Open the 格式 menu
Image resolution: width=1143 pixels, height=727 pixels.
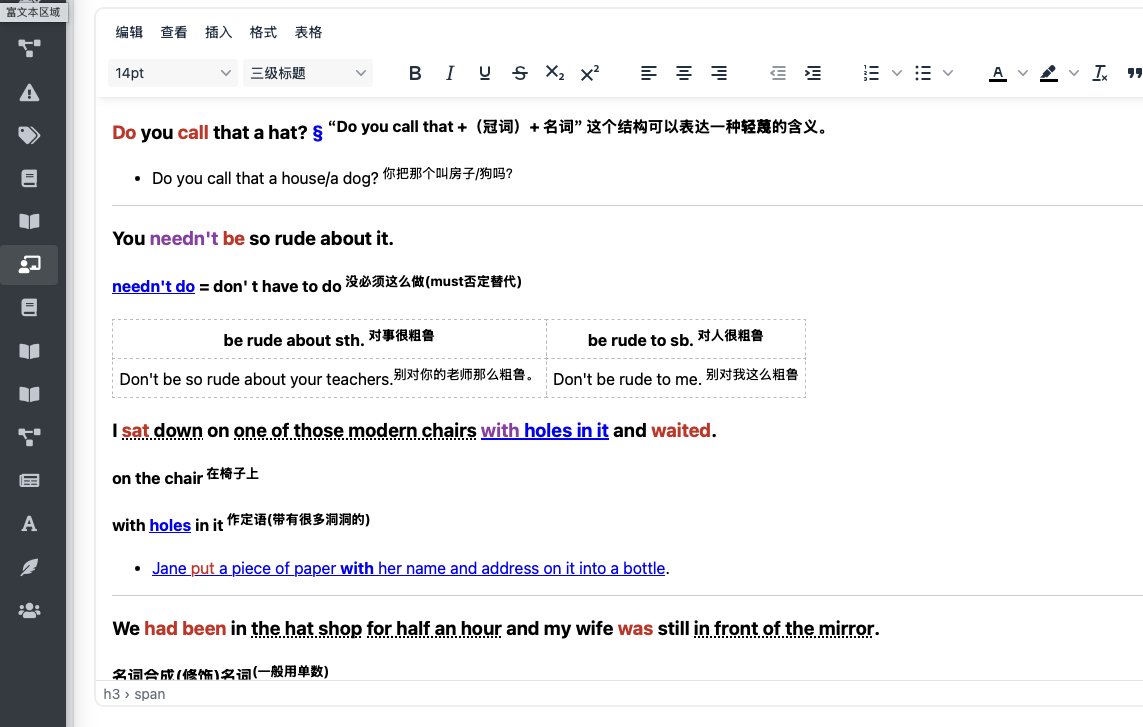point(263,32)
